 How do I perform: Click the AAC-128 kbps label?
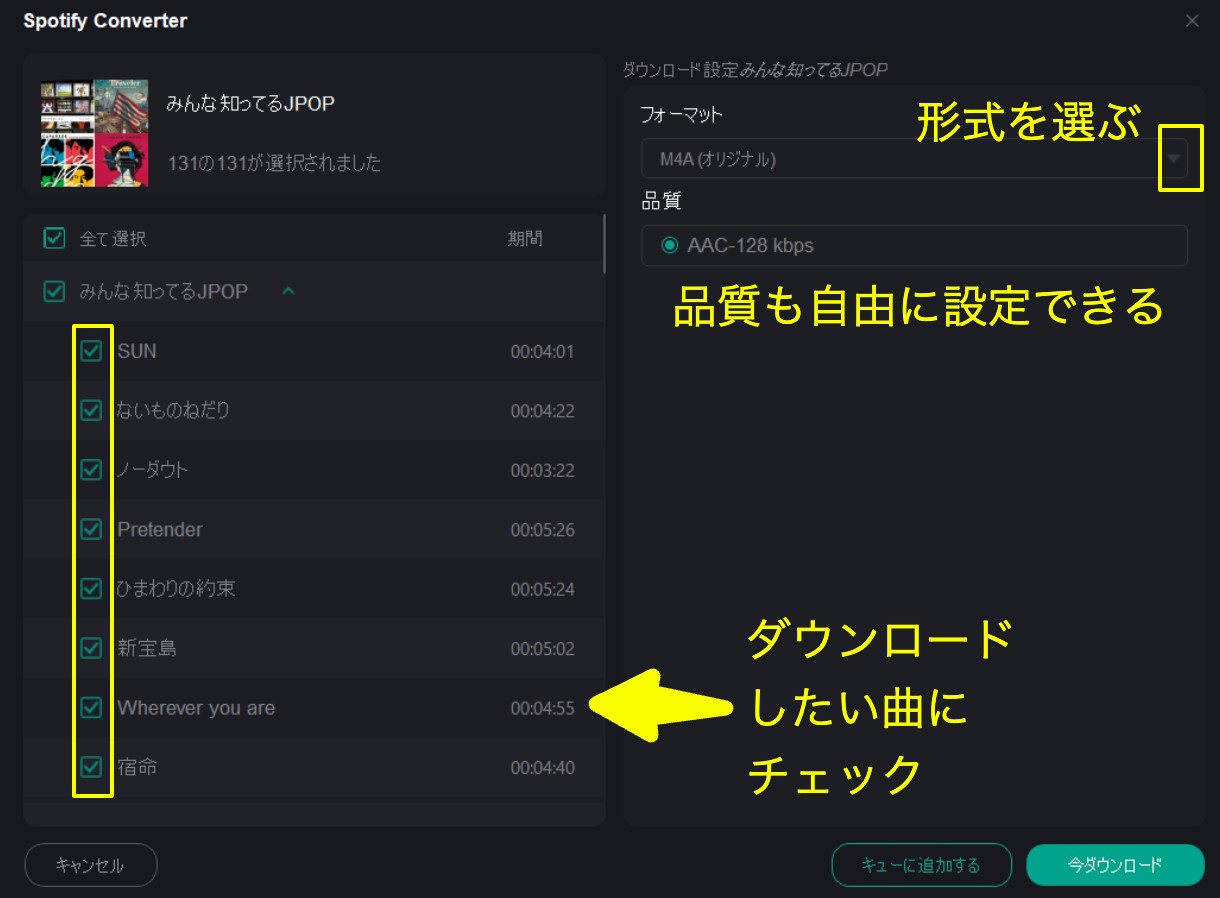click(x=750, y=245)
